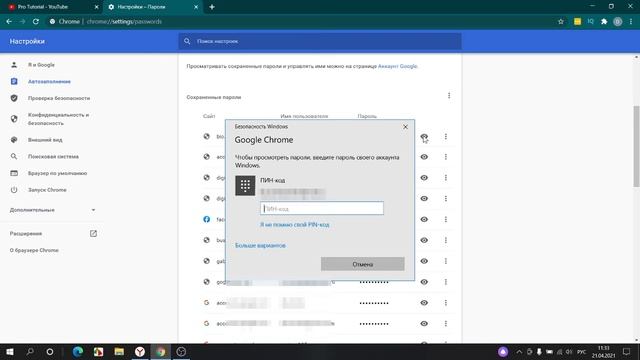Open Конфиденциальность и безопасность in the sidebar
The image size is (640, 360).
58,119
